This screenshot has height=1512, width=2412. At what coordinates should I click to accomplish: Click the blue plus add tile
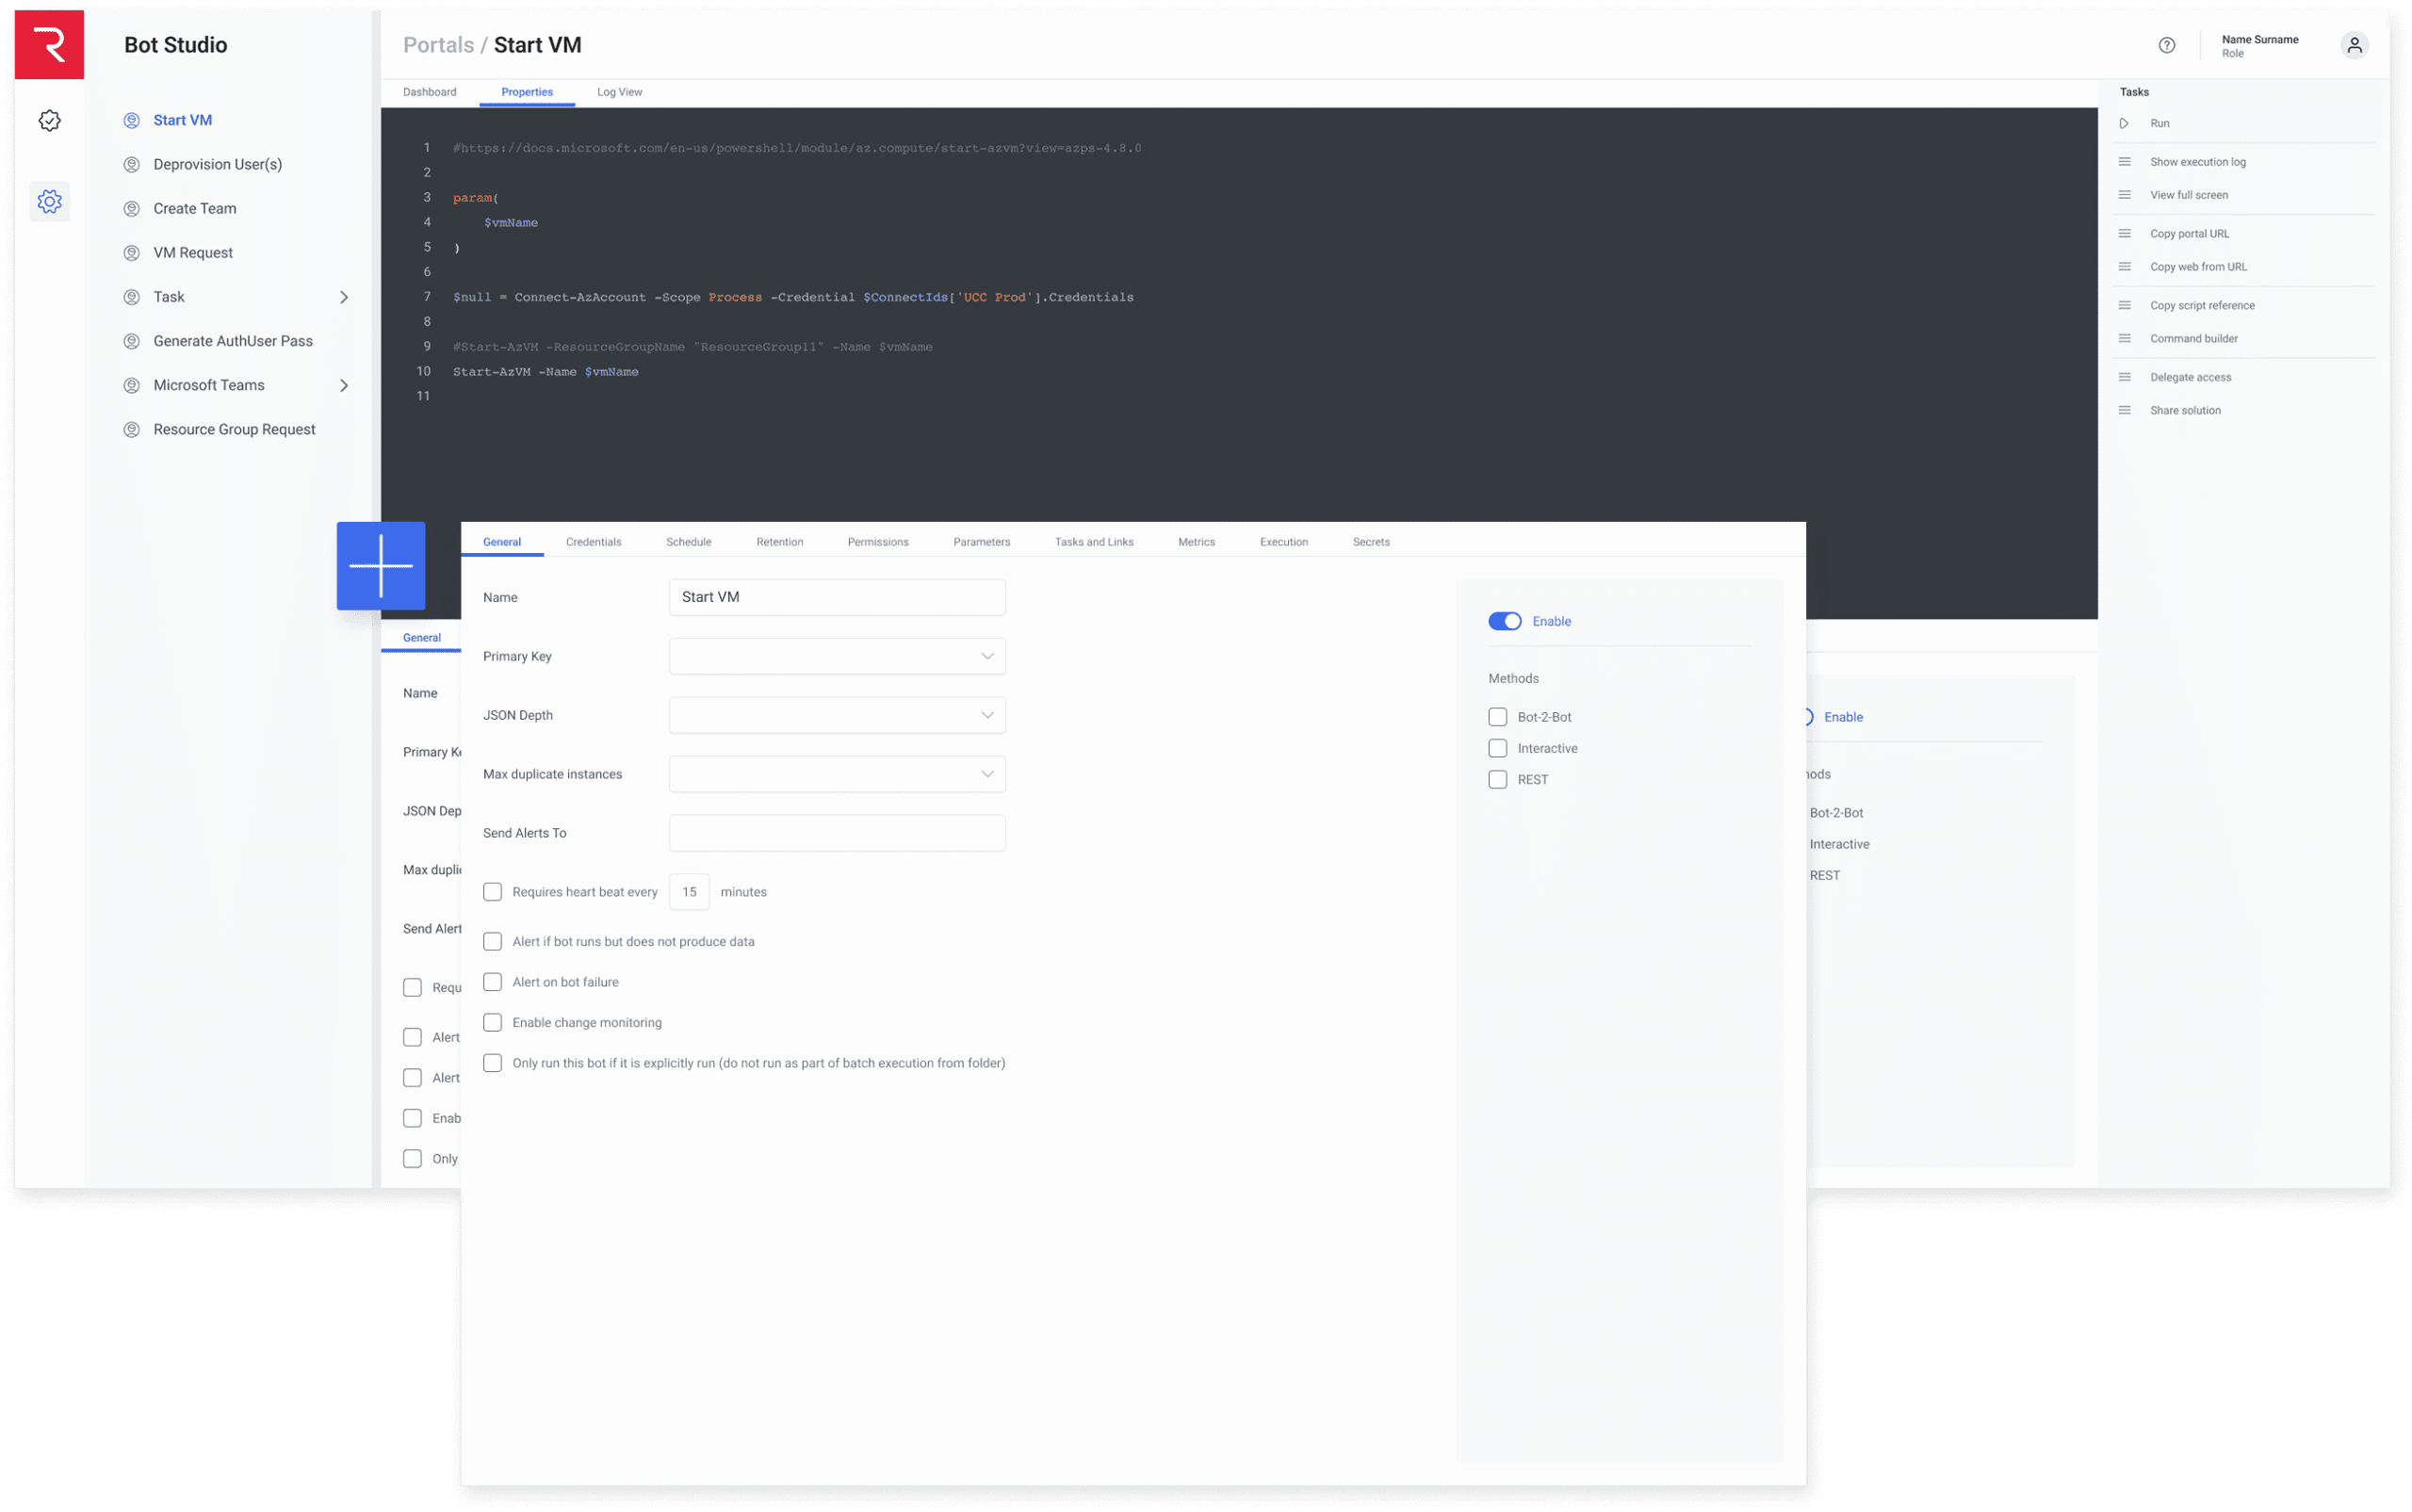coord(381,566)
